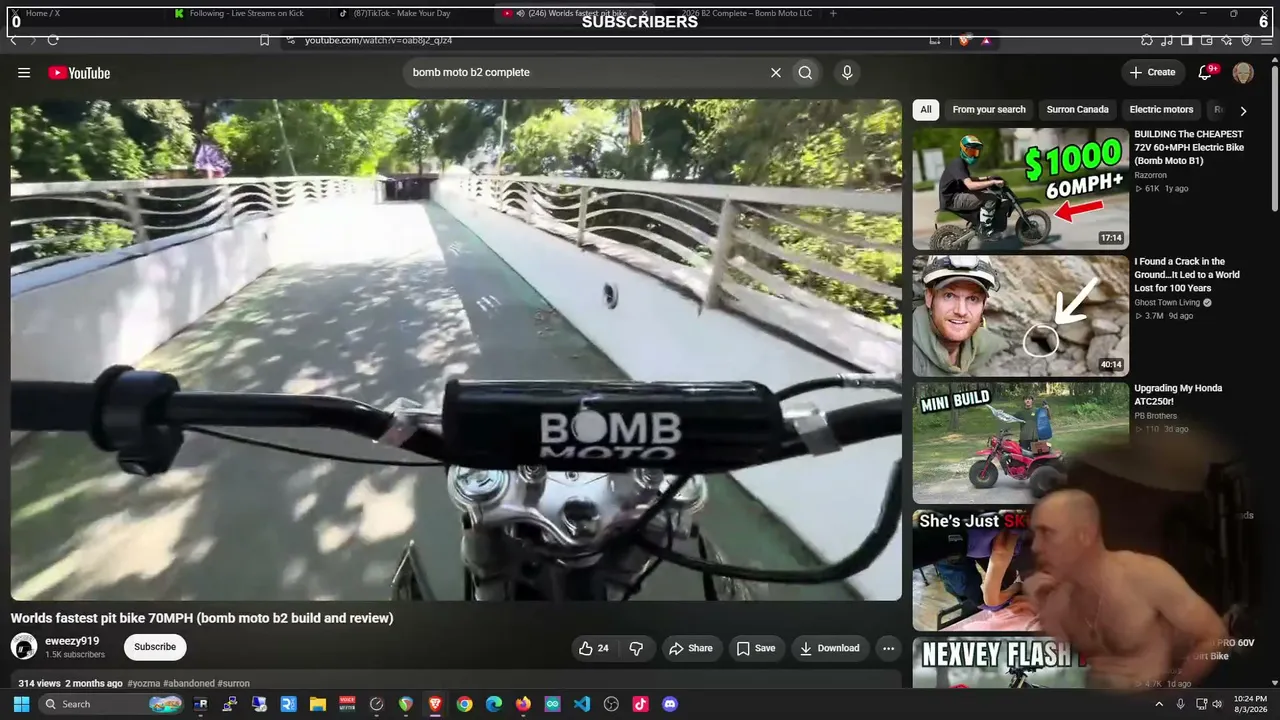This screenshot has height=720, width=1280.
Task: Open taskbar clock showing 10:24 PM
Action: pyautogui.click(x=1250, y=704)
